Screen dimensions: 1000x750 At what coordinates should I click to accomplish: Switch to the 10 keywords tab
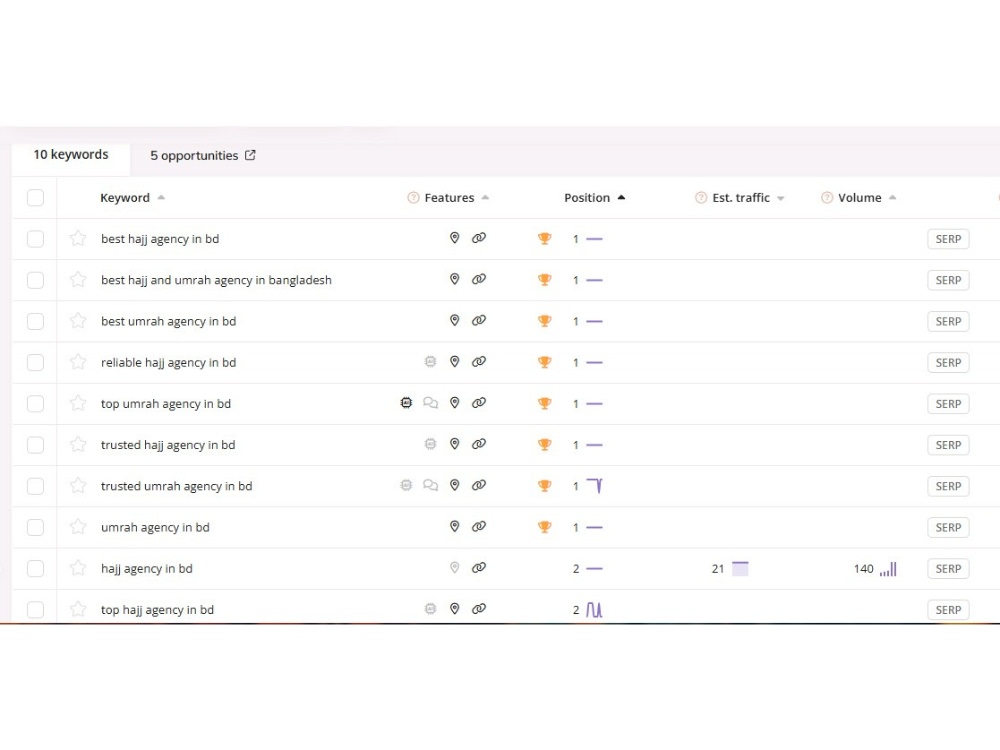pyautogui.click(x=71, y=155)
